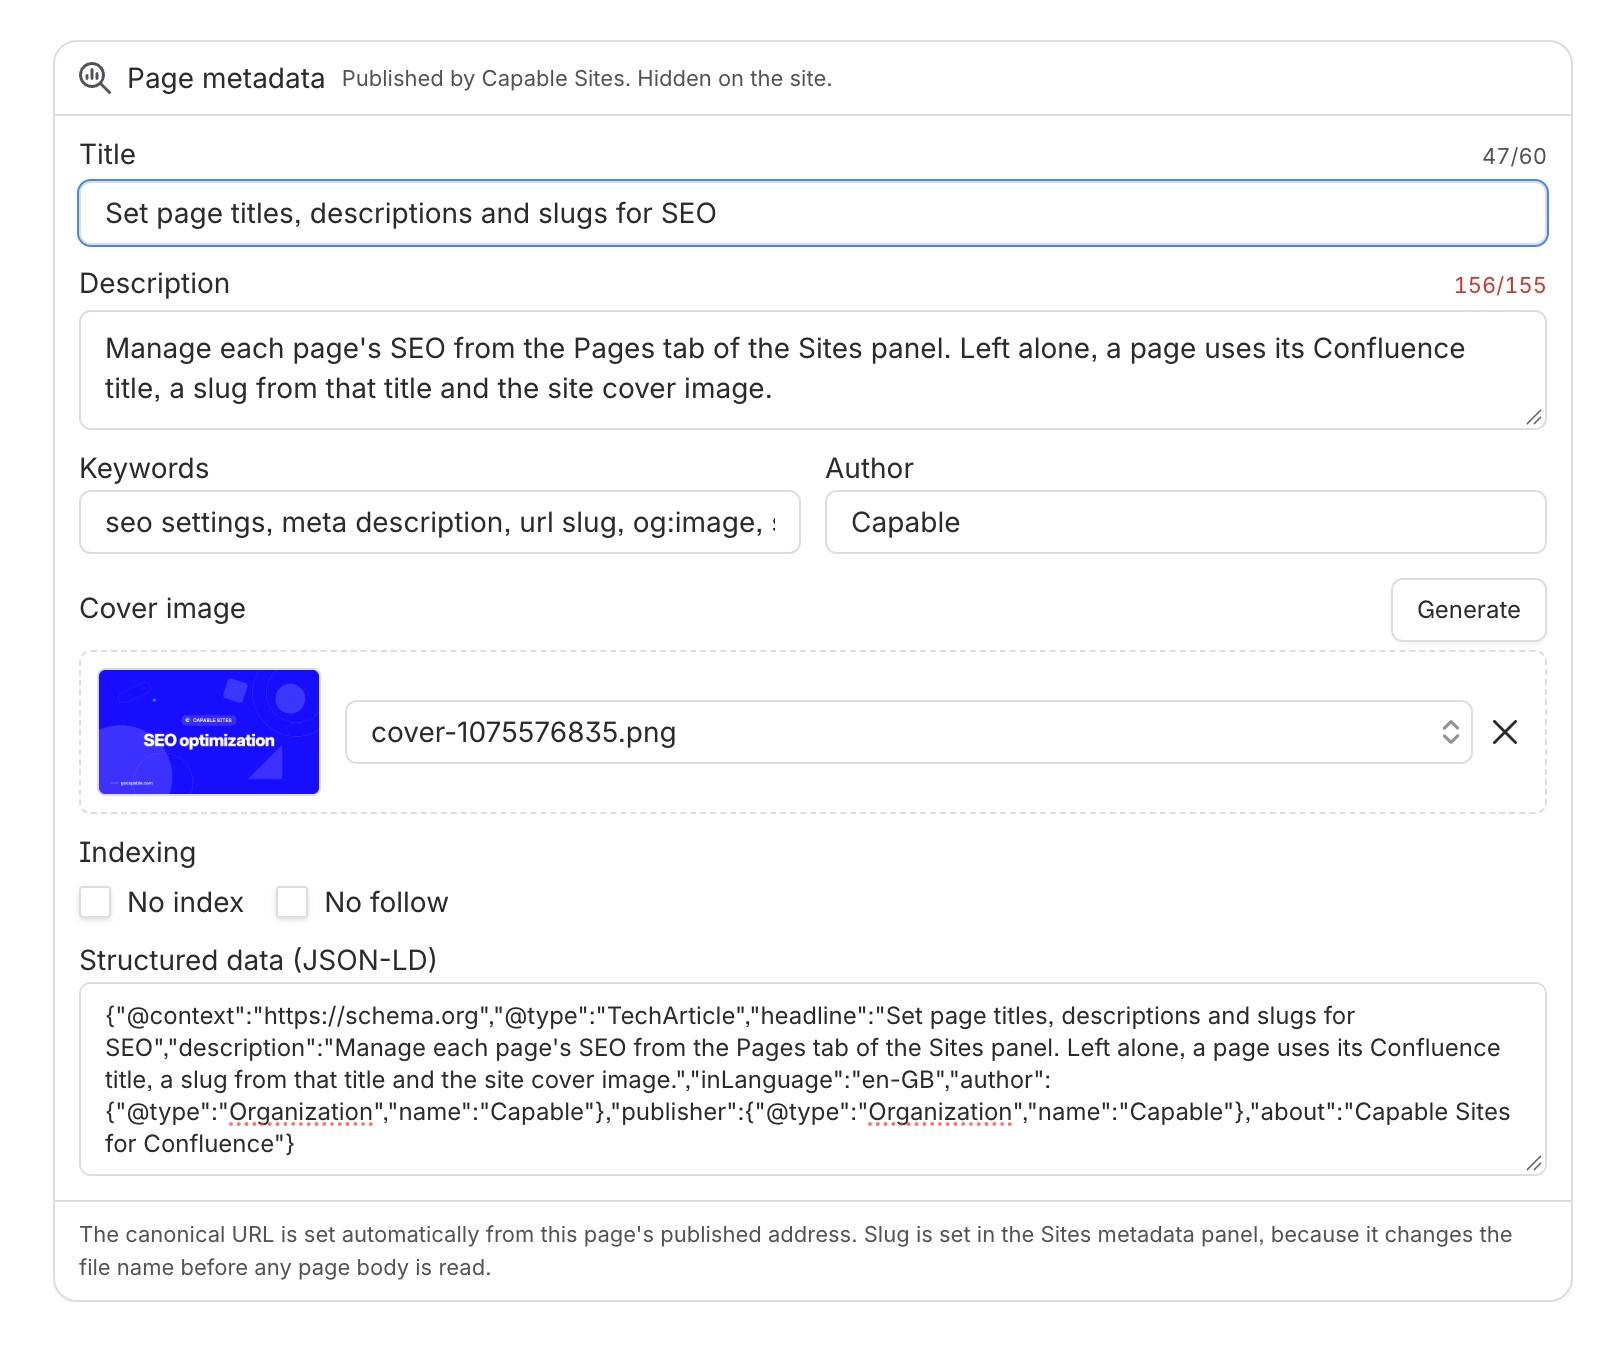The height and width of the screenshot is (1354, 1612).
Task: Grab the JSON-LD textarea resize handle
Action: (1534, 1163)
